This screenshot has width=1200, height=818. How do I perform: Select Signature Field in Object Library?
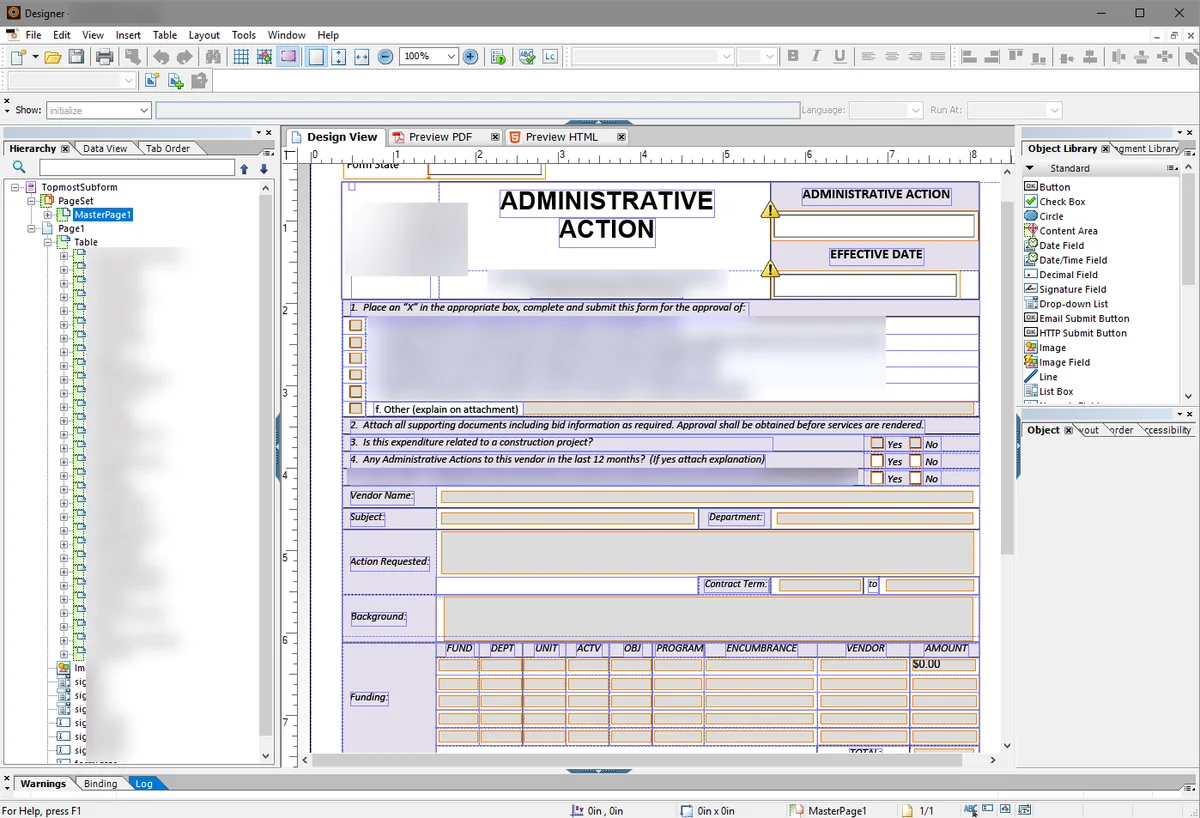coord(1072,289)
